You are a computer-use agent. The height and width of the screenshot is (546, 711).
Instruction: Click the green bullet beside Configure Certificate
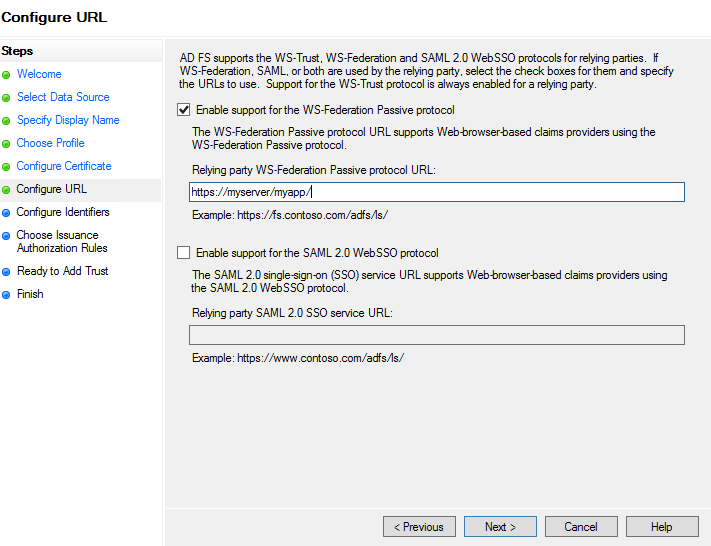[x=6, y=167]
